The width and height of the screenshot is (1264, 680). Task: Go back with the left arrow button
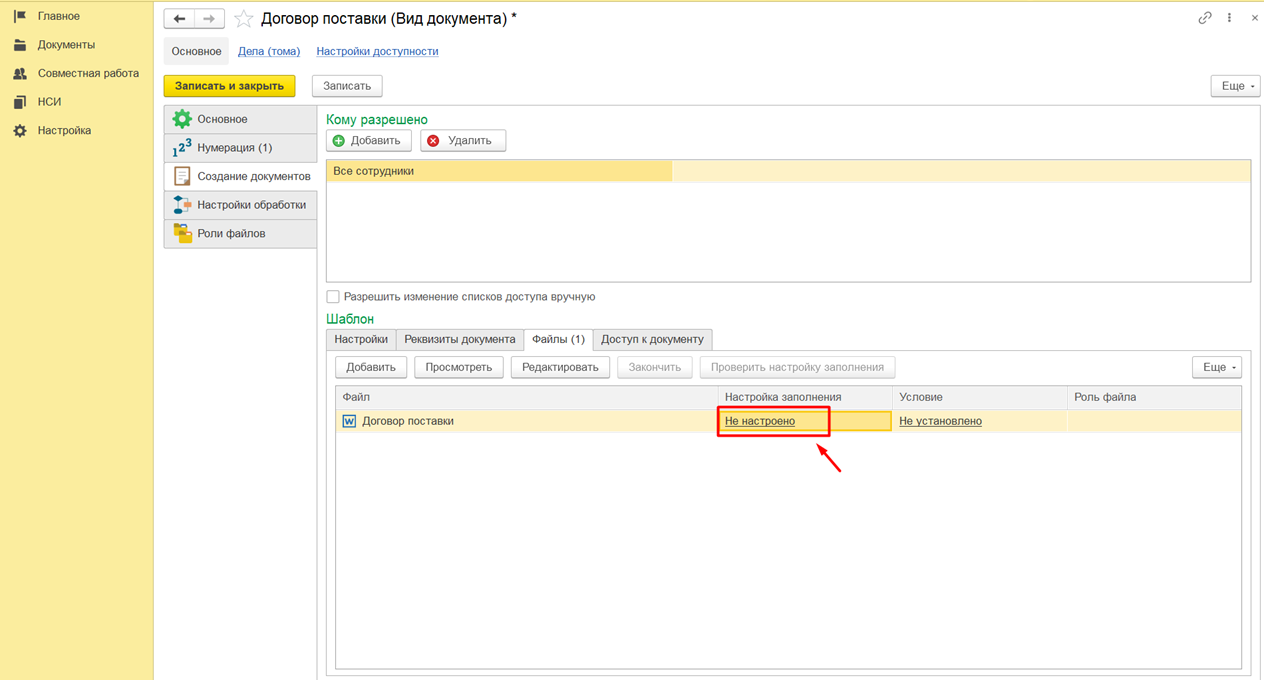pos(179,19)
